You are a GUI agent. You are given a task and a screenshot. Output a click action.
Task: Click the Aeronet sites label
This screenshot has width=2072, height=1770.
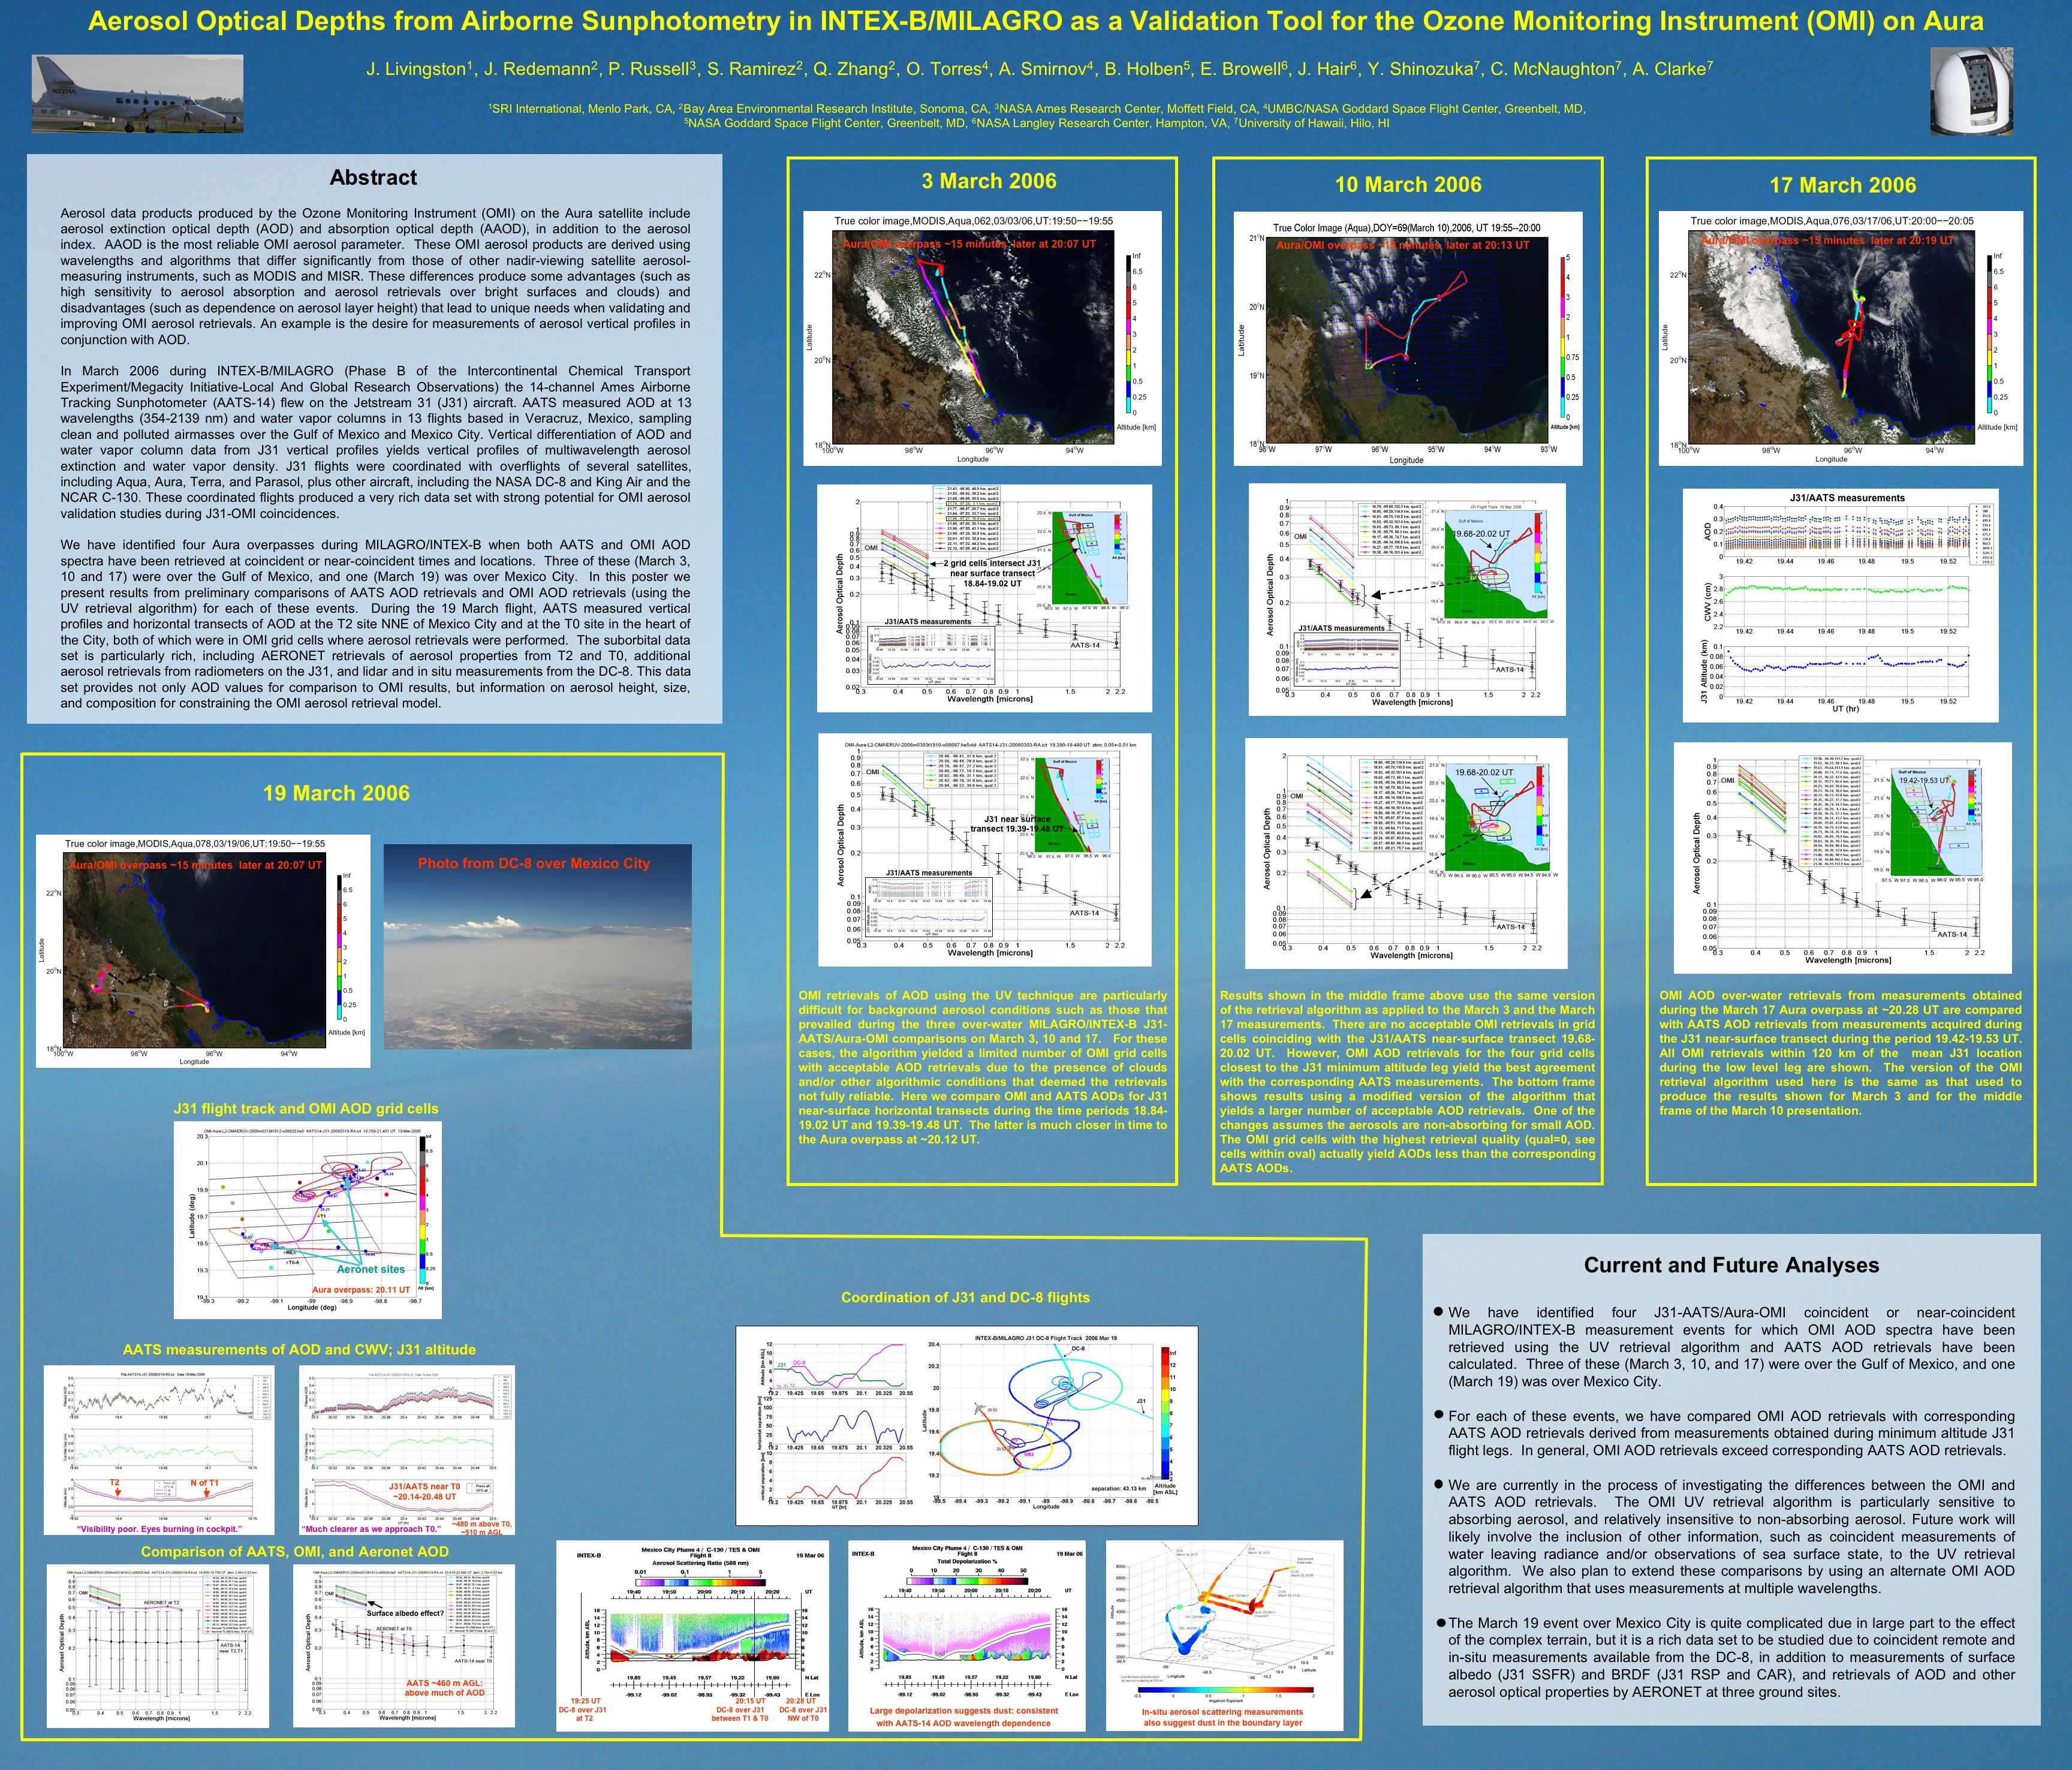pyautogui.click(x=371, y=1269)
